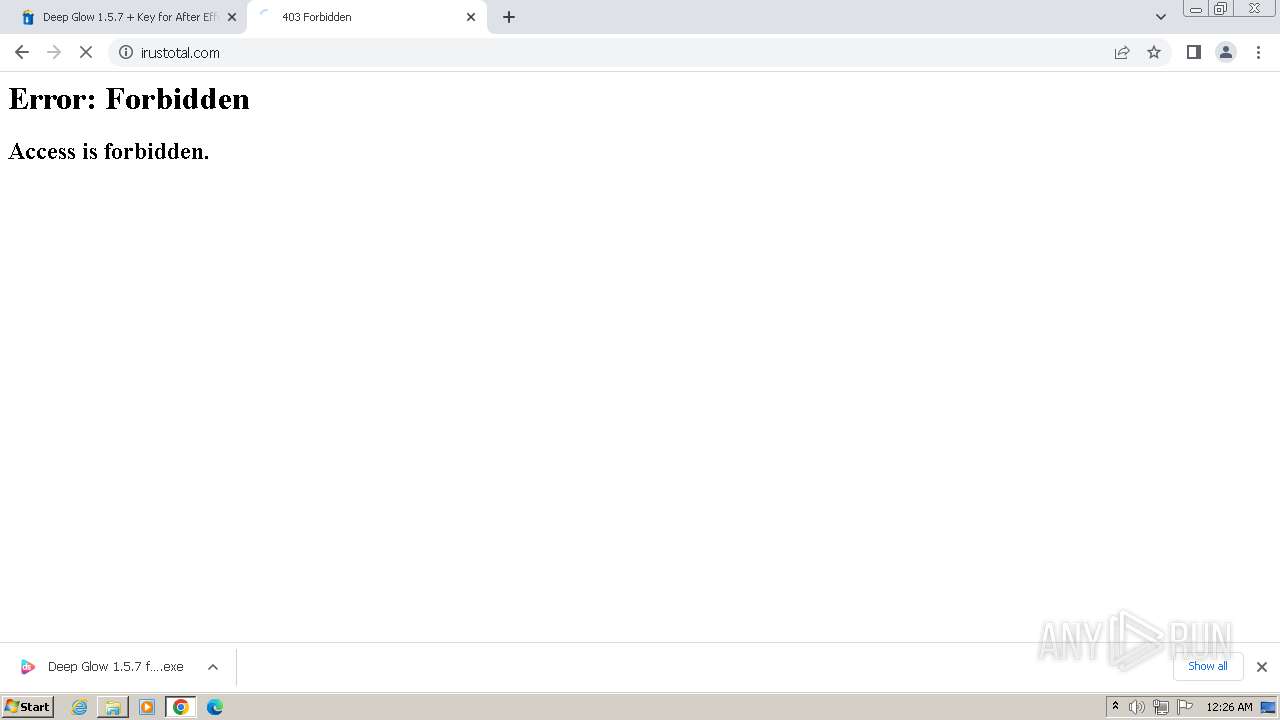Open the browser side panel
Image resolution: width=1280 pixels, height=720 pixels.
coord(1193,52)
